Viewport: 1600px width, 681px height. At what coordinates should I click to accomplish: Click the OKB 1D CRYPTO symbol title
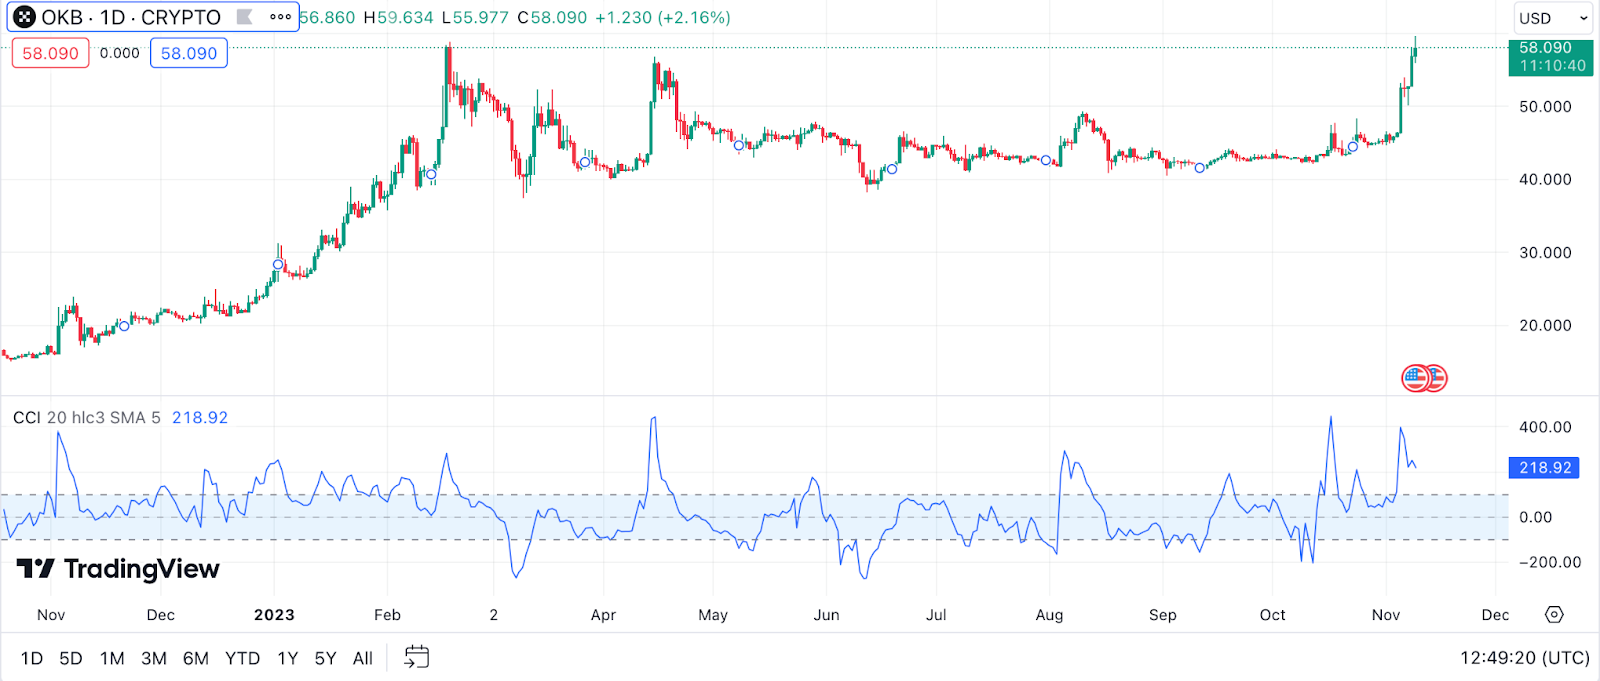[x=130, y=17]
